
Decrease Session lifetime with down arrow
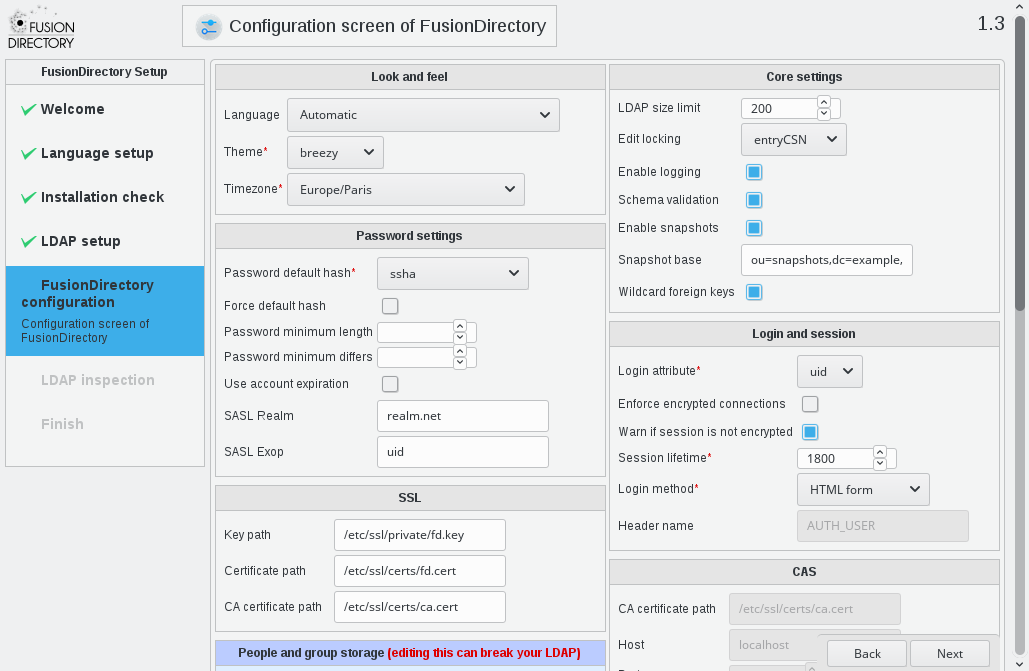coord(879,464)
